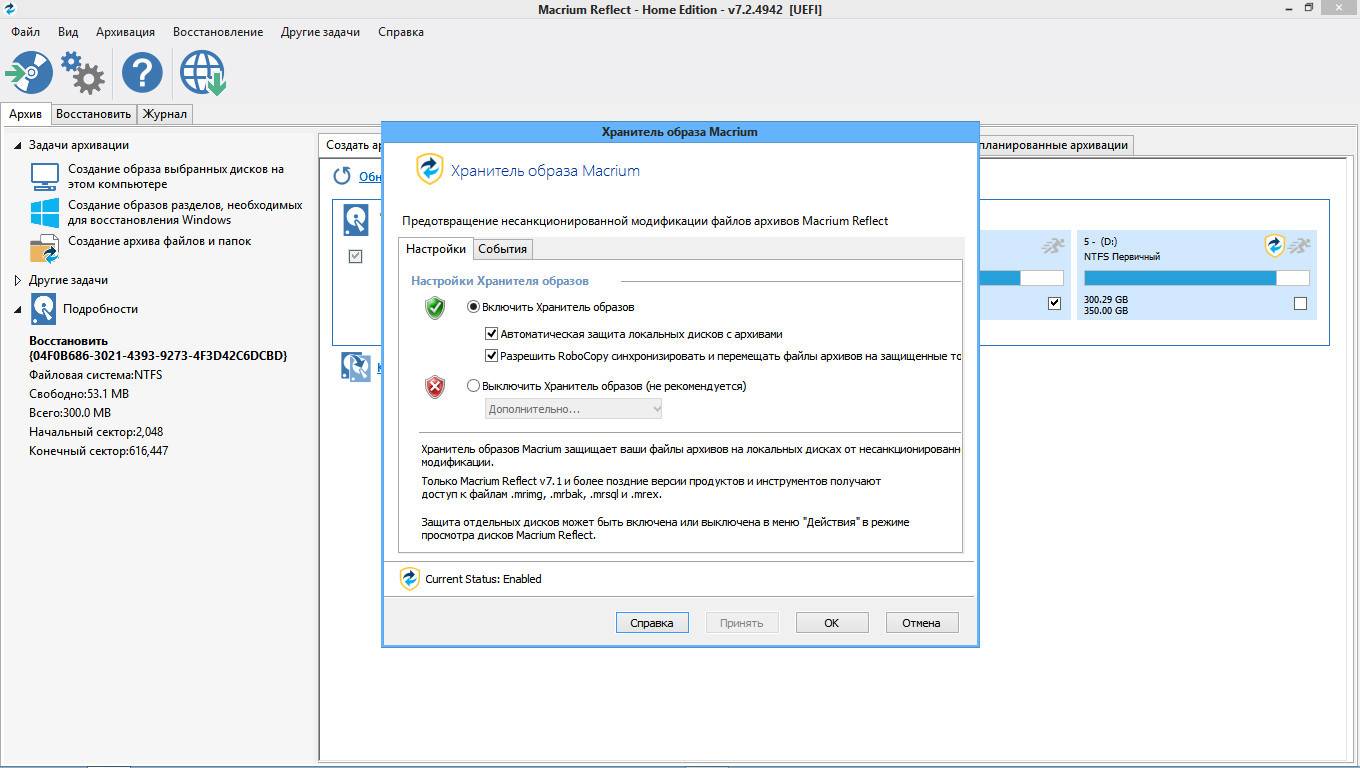Image resolution: width=1360 pixels, height=768 pixels.
Task: Click the monitor icon for disk image creation
Action: point(45,177)
